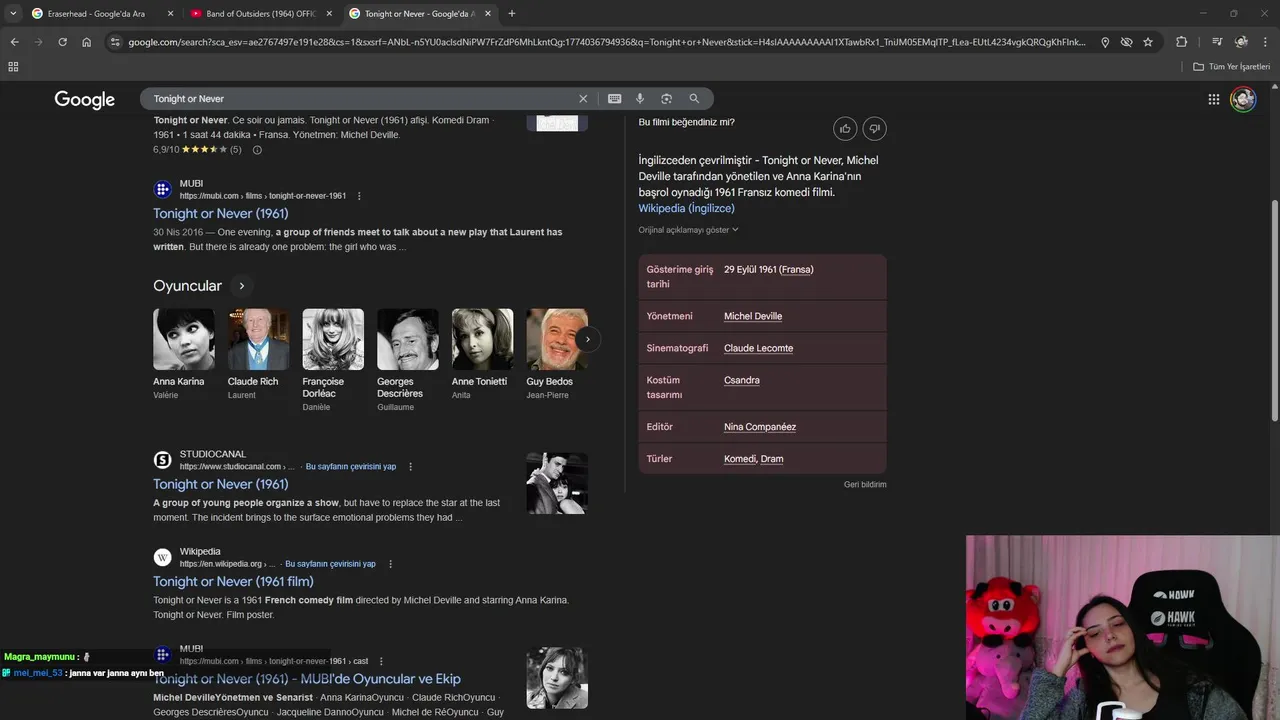
Task: Open MUBI'de Oyuncular ve Ekip result
Action: [307, 679]
